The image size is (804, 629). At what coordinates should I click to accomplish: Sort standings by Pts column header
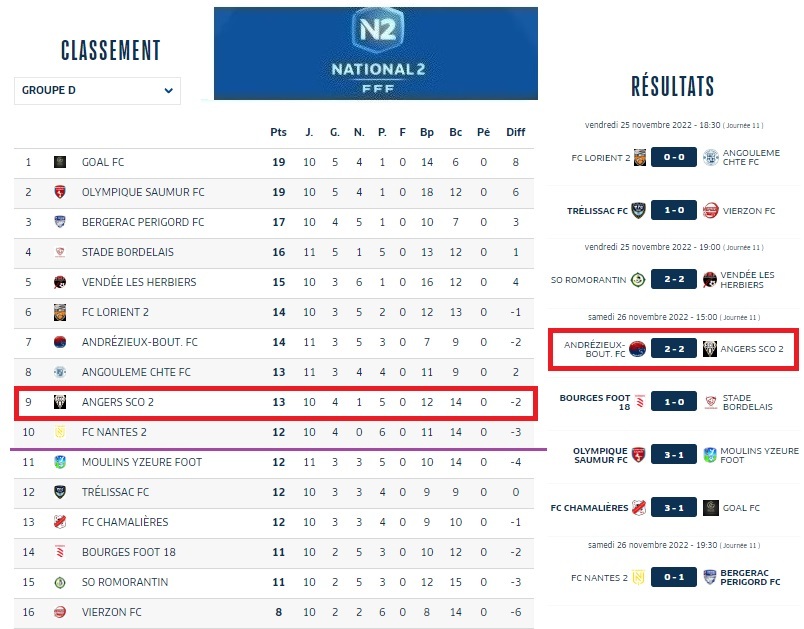click(278, 132)
